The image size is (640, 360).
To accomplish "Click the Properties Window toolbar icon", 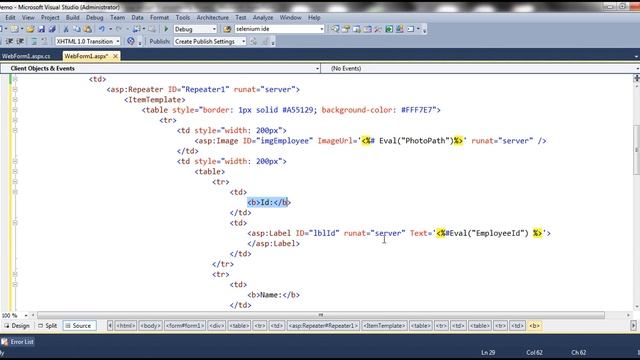I will 346,29.
